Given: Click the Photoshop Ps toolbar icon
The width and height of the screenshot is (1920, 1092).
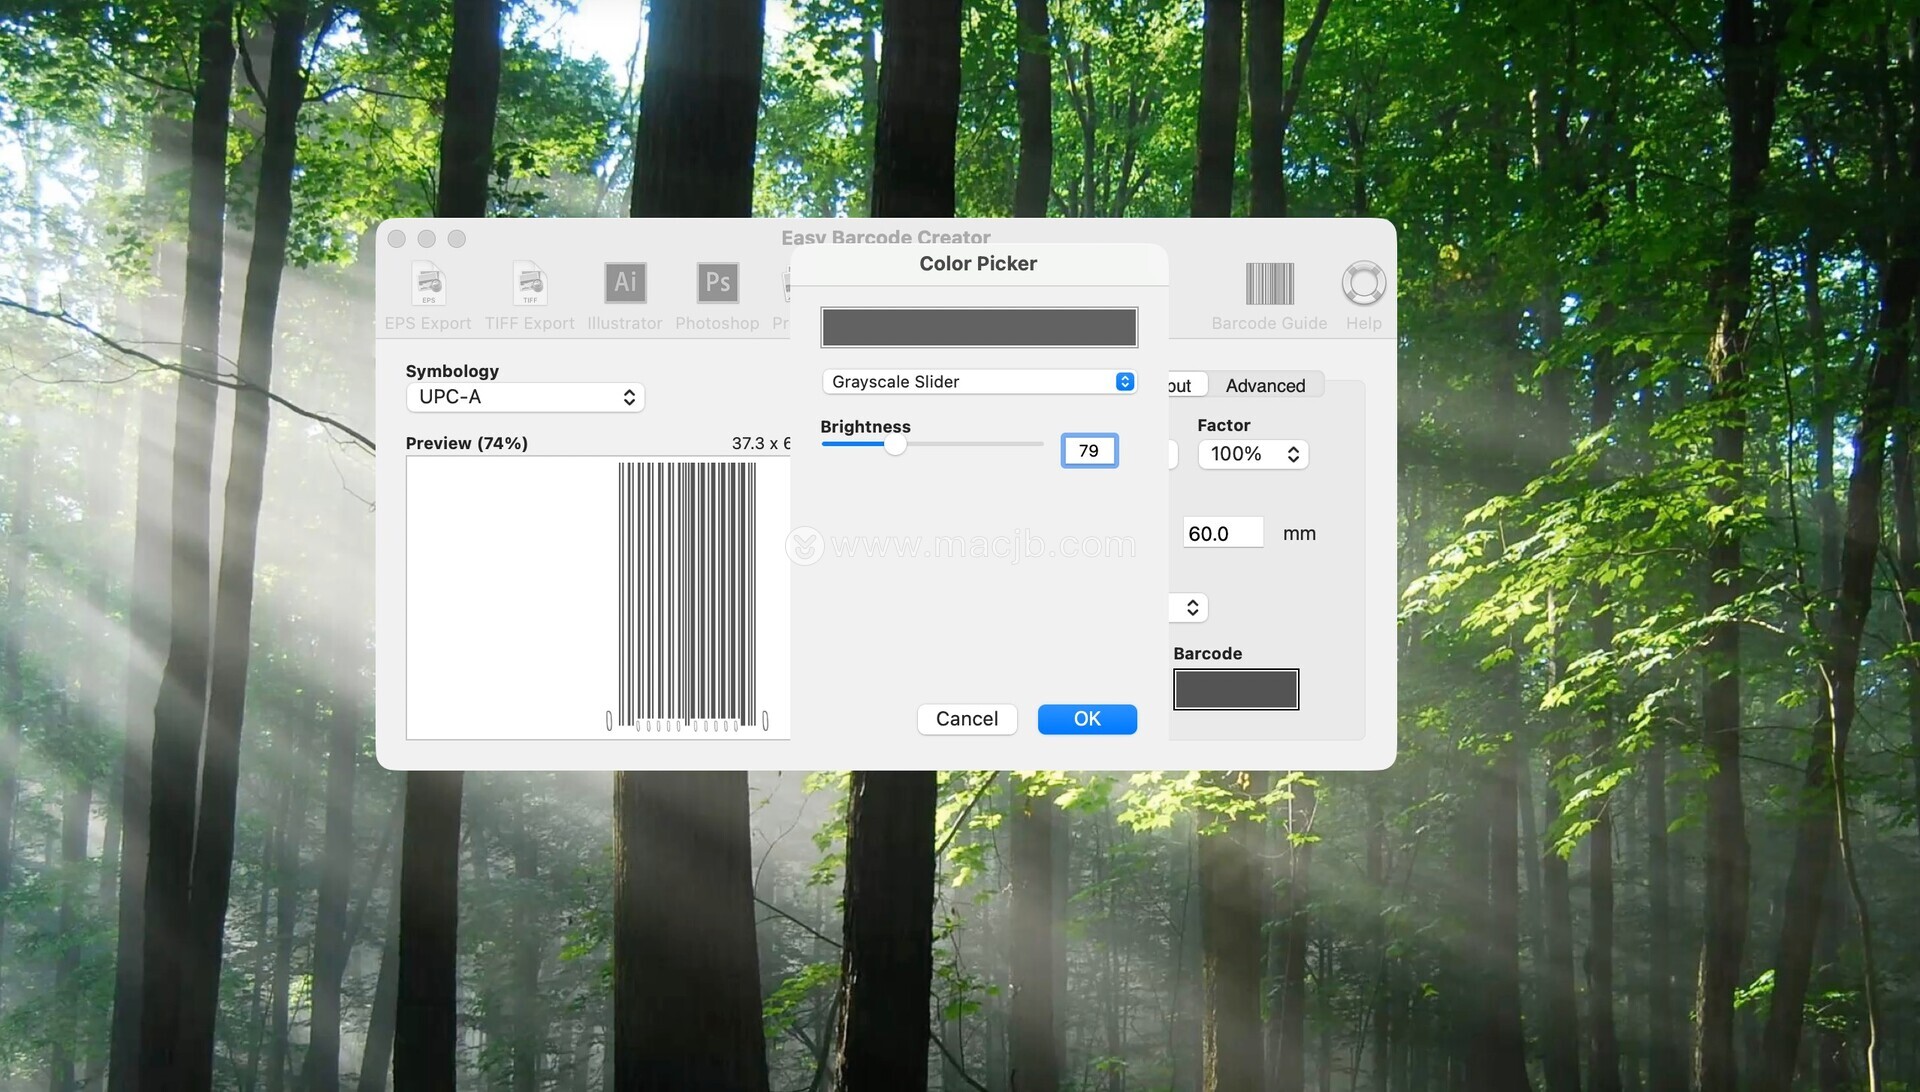Looking at the screenshot, I should click(x=717, y=283).
